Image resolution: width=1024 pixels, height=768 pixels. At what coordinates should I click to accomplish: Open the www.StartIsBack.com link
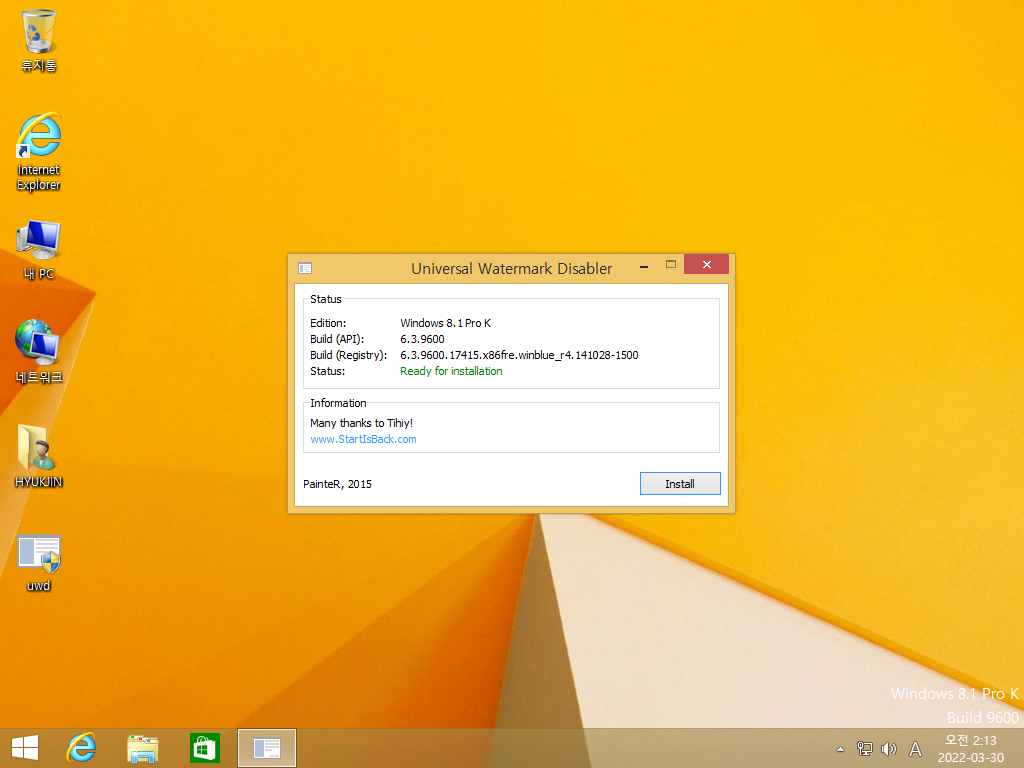pos(363,439)
